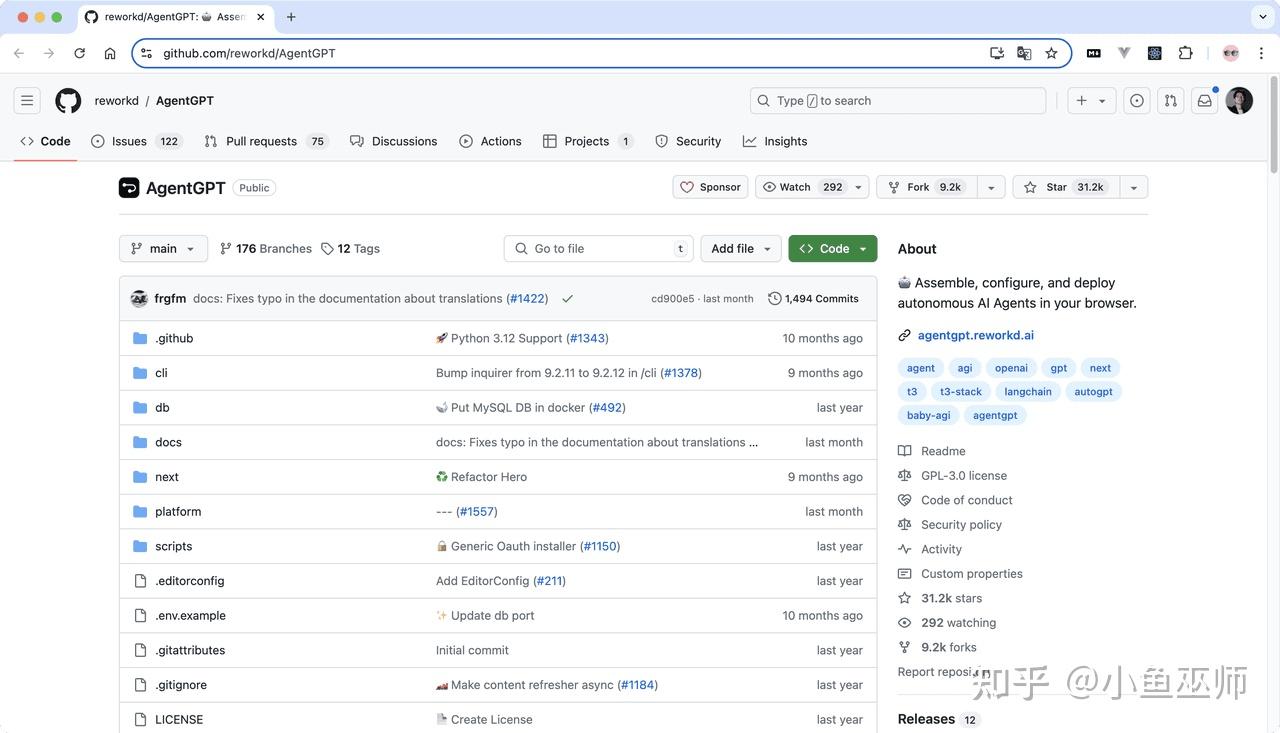Image resolution: width=1280 pixels, height=733 pixels.
Task: Click the install app icon in address bar
Action: click(997, 53)
